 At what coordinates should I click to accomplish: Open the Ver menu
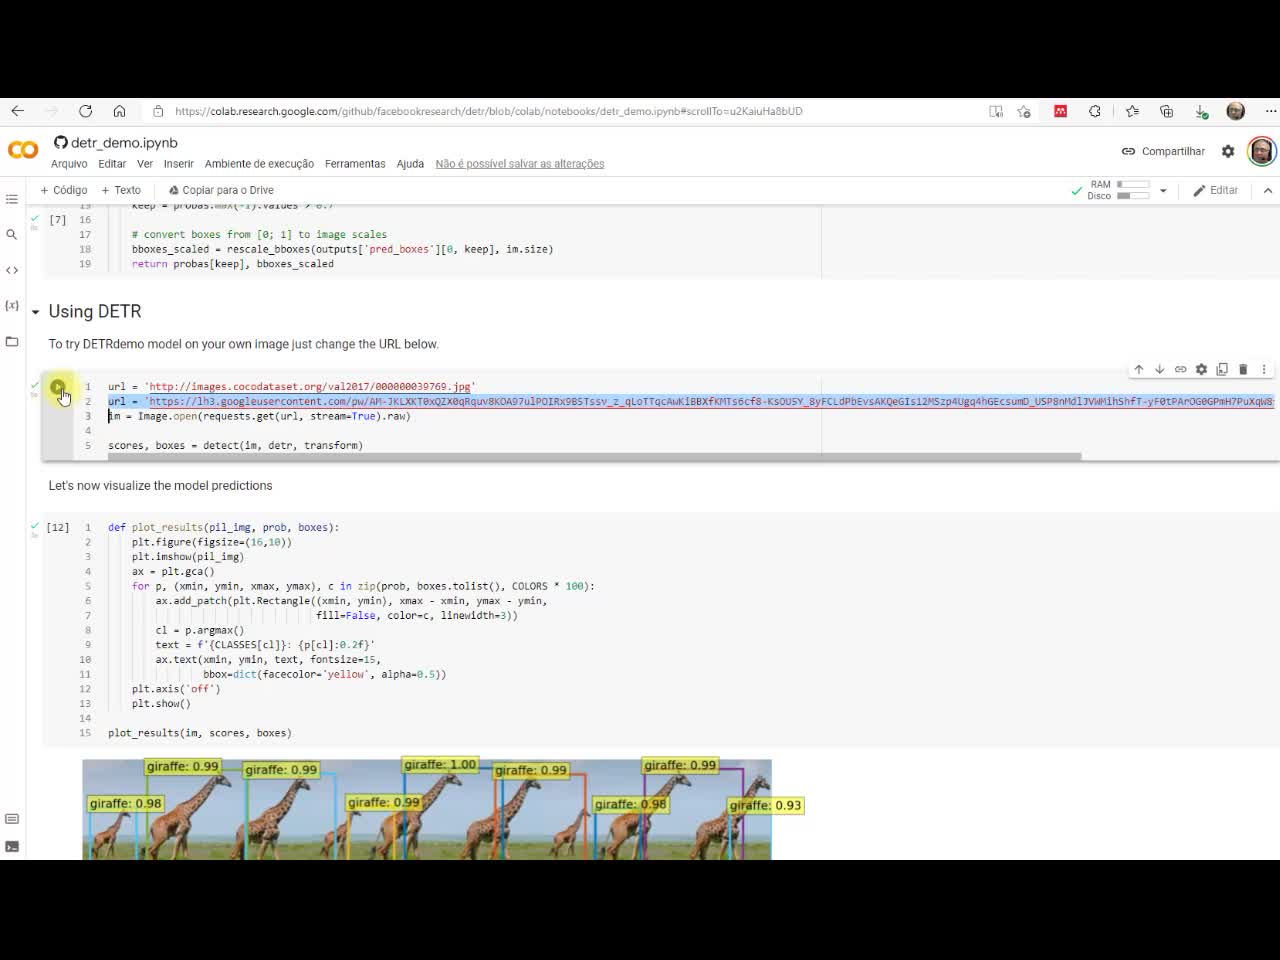coord(145,164)
